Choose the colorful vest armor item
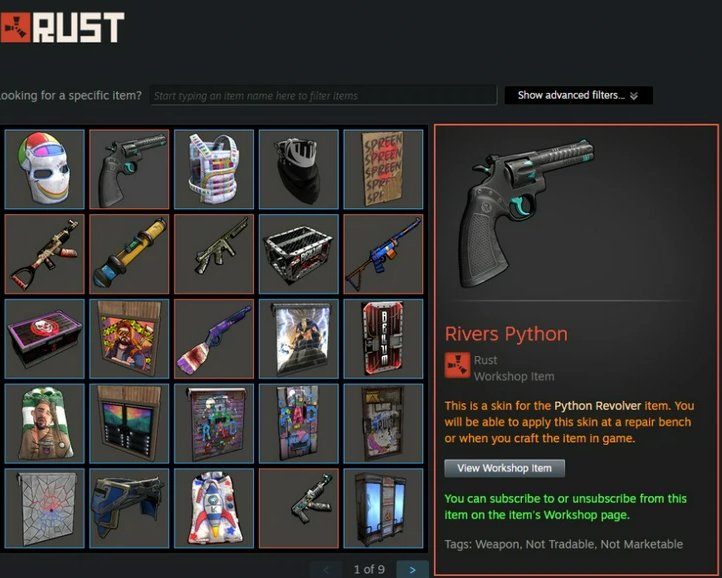 click(214, 169)
